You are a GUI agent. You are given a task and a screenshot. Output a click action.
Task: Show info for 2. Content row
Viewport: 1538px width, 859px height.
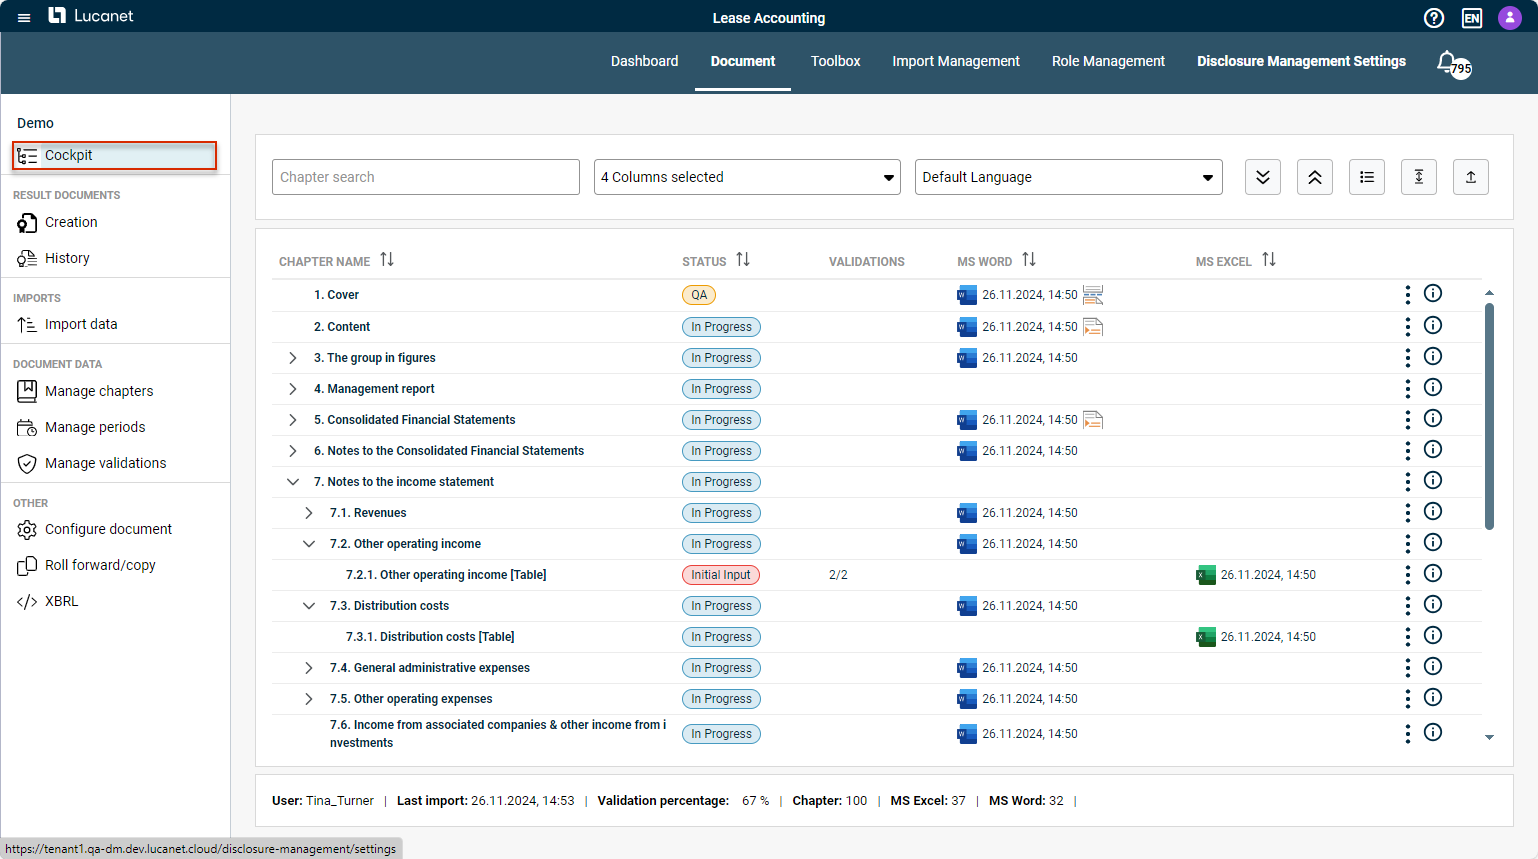click(x=1433, y=325)
